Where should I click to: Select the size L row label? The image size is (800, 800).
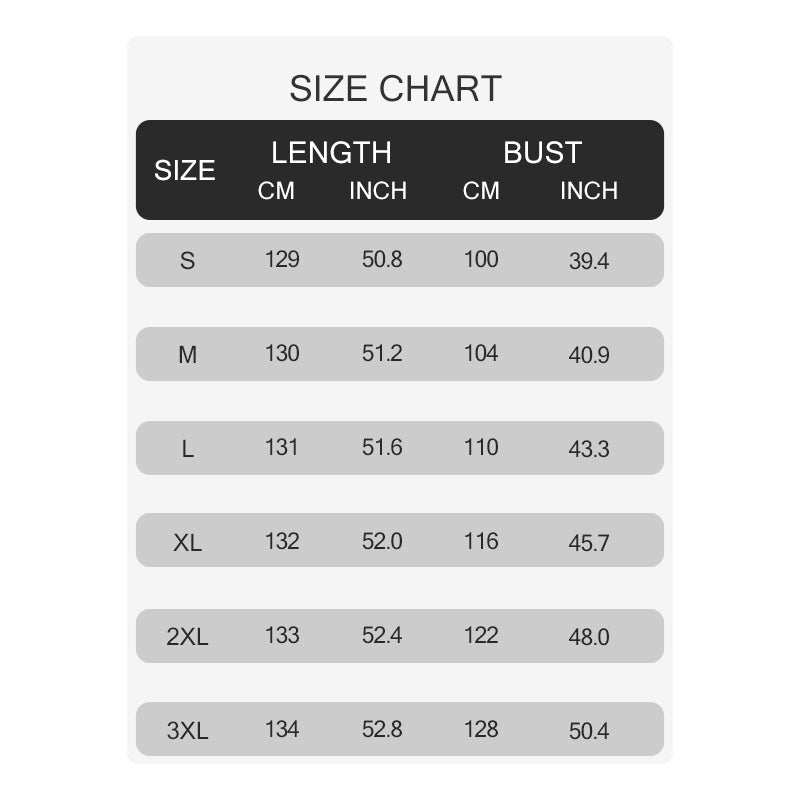coord(187,449)
